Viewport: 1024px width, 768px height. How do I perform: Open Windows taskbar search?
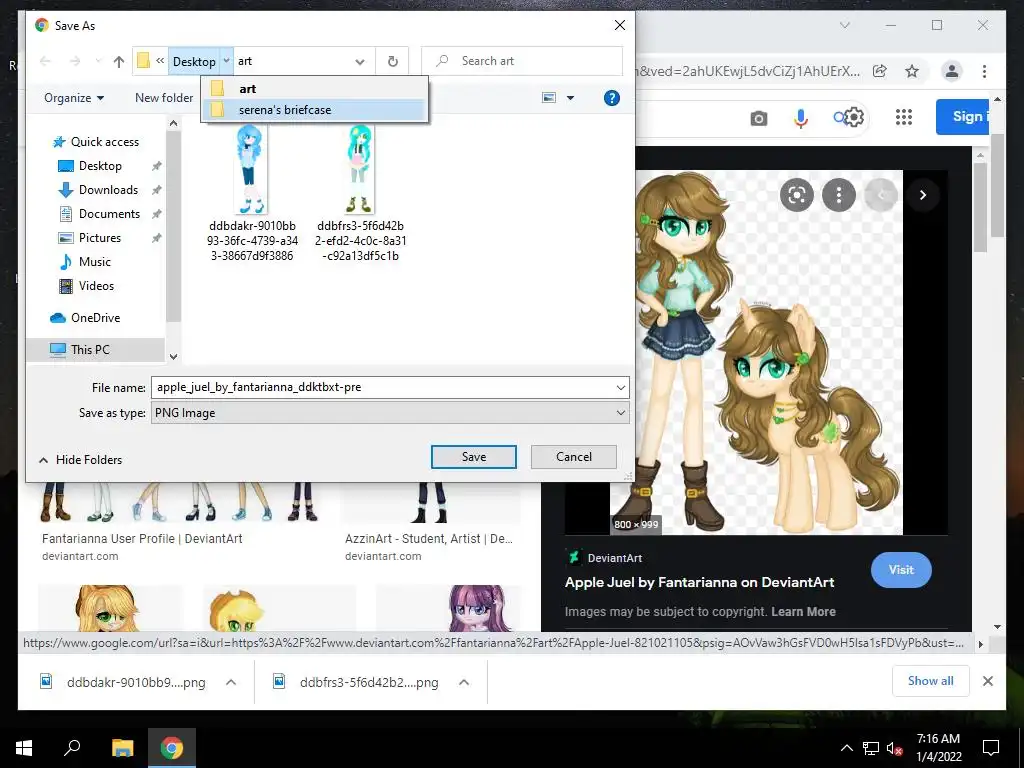coord(72,748)
